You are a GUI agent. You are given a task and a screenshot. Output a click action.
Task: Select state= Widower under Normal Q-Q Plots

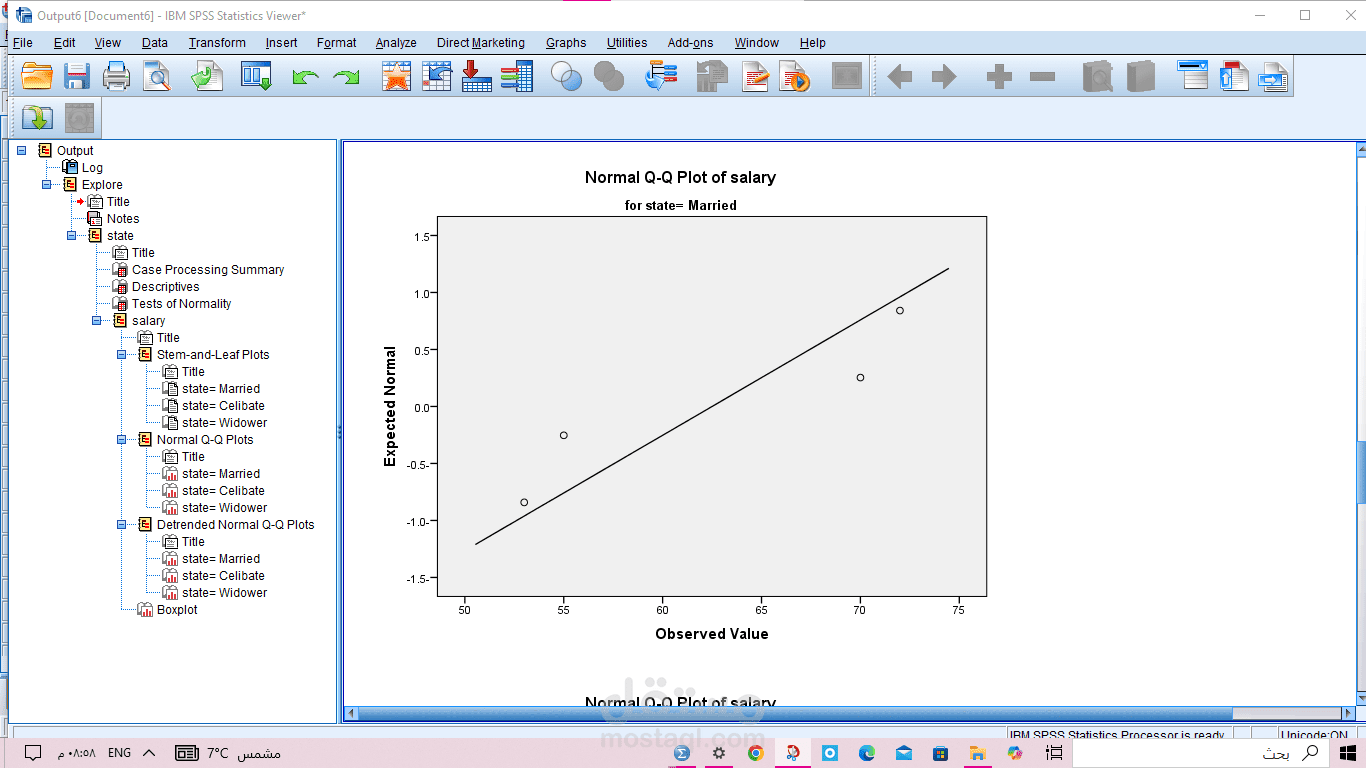(x=225, y=507)
